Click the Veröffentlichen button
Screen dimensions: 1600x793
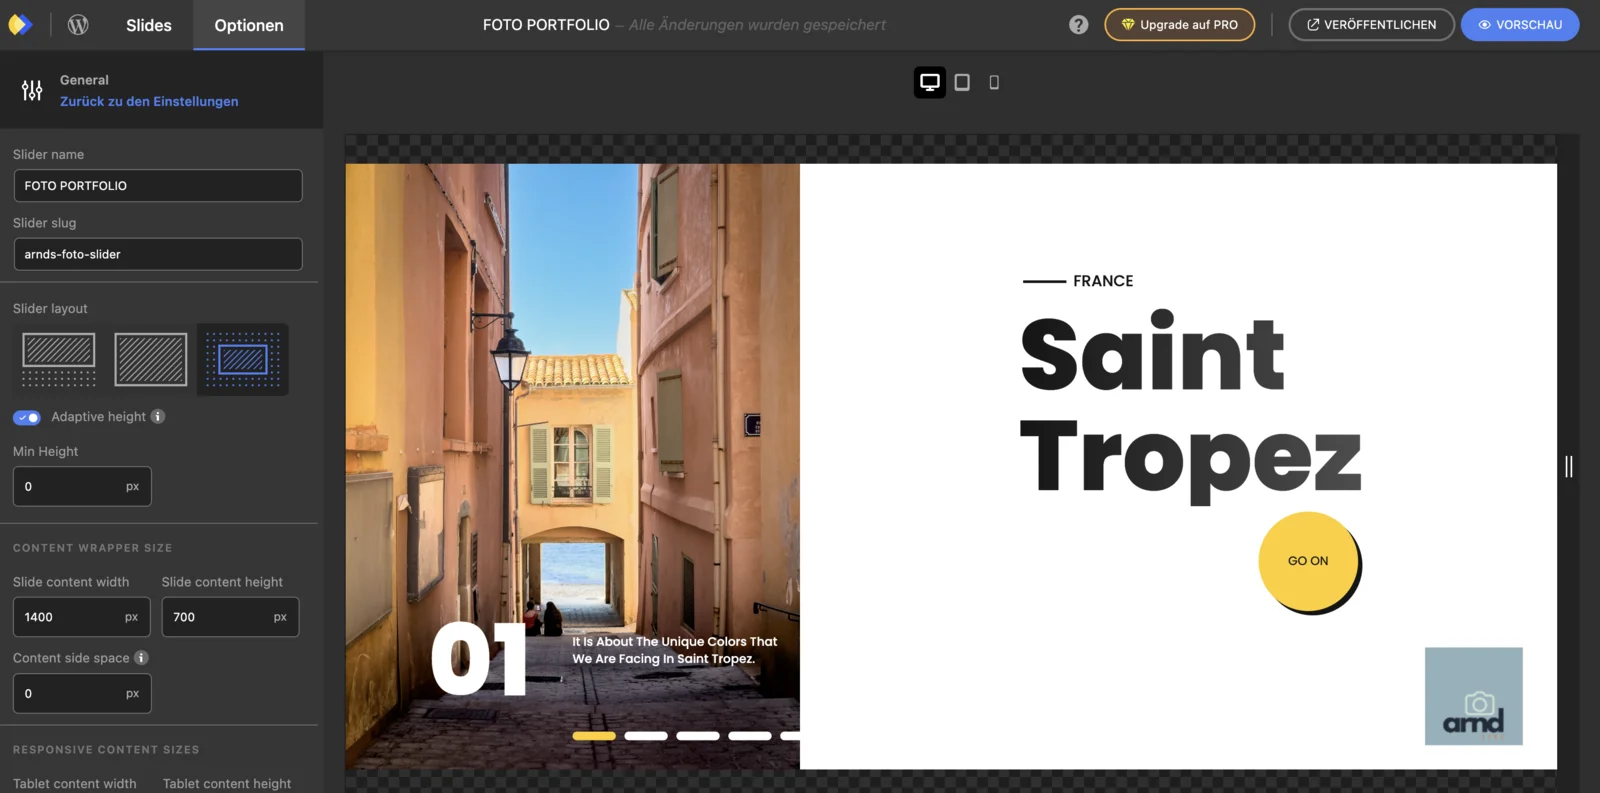(1371, 25)
